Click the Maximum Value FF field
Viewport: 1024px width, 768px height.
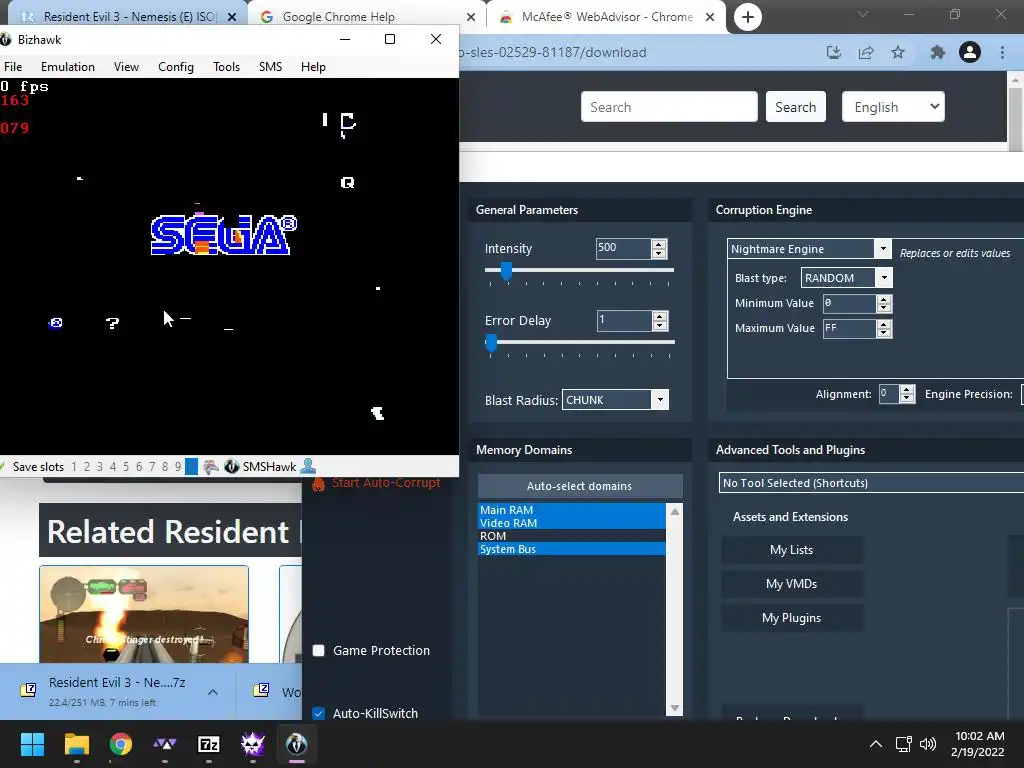coord(849,328)
